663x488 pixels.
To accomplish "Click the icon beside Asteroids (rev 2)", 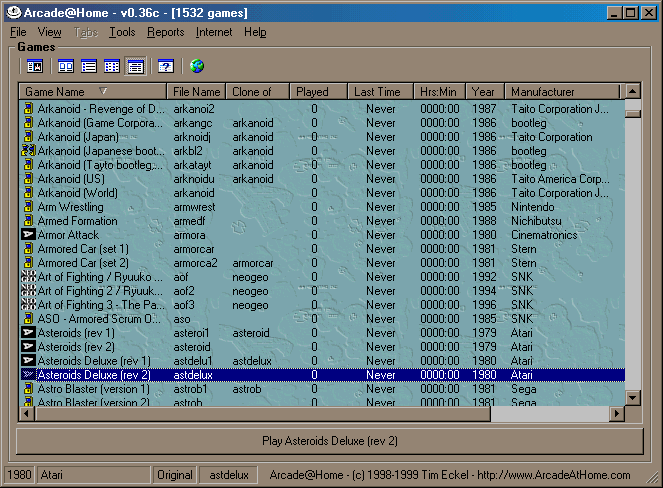I will [x=28, y=346].
